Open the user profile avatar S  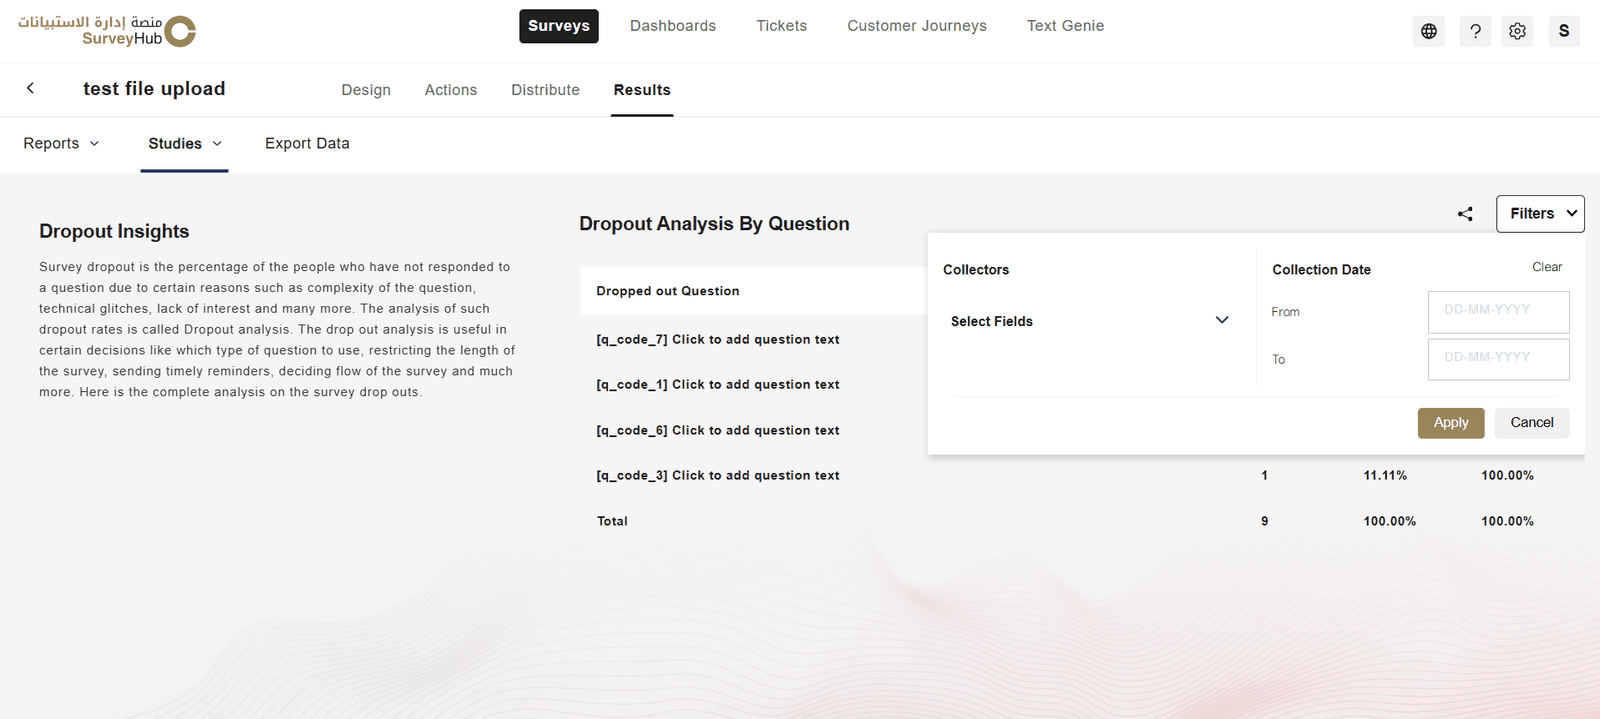click(1564, 31)
